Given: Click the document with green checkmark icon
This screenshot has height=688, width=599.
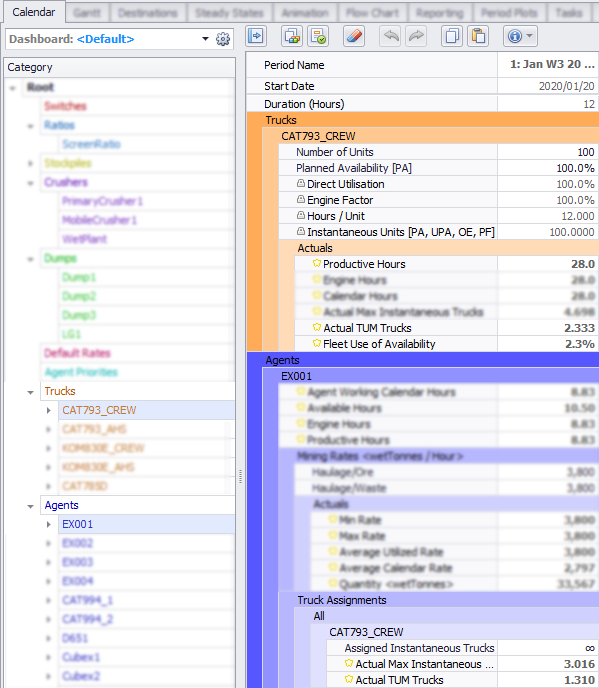Looking at the screenshot, I should coord(318,36).
